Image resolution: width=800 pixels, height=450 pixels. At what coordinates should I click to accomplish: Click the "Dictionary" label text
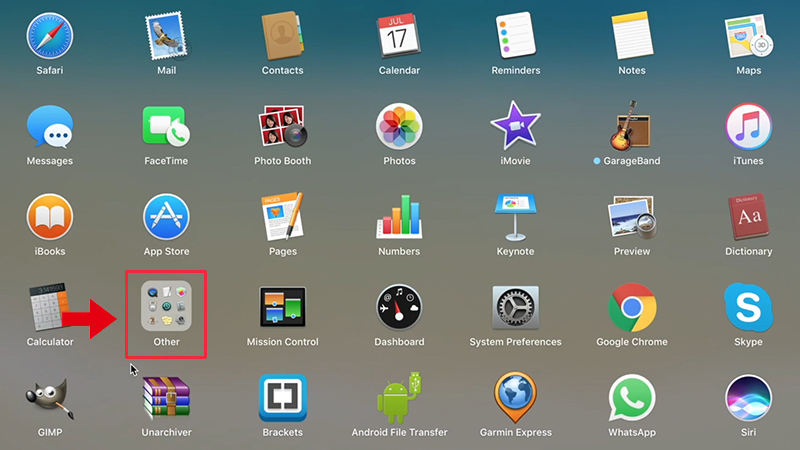(x=748, y=252)
